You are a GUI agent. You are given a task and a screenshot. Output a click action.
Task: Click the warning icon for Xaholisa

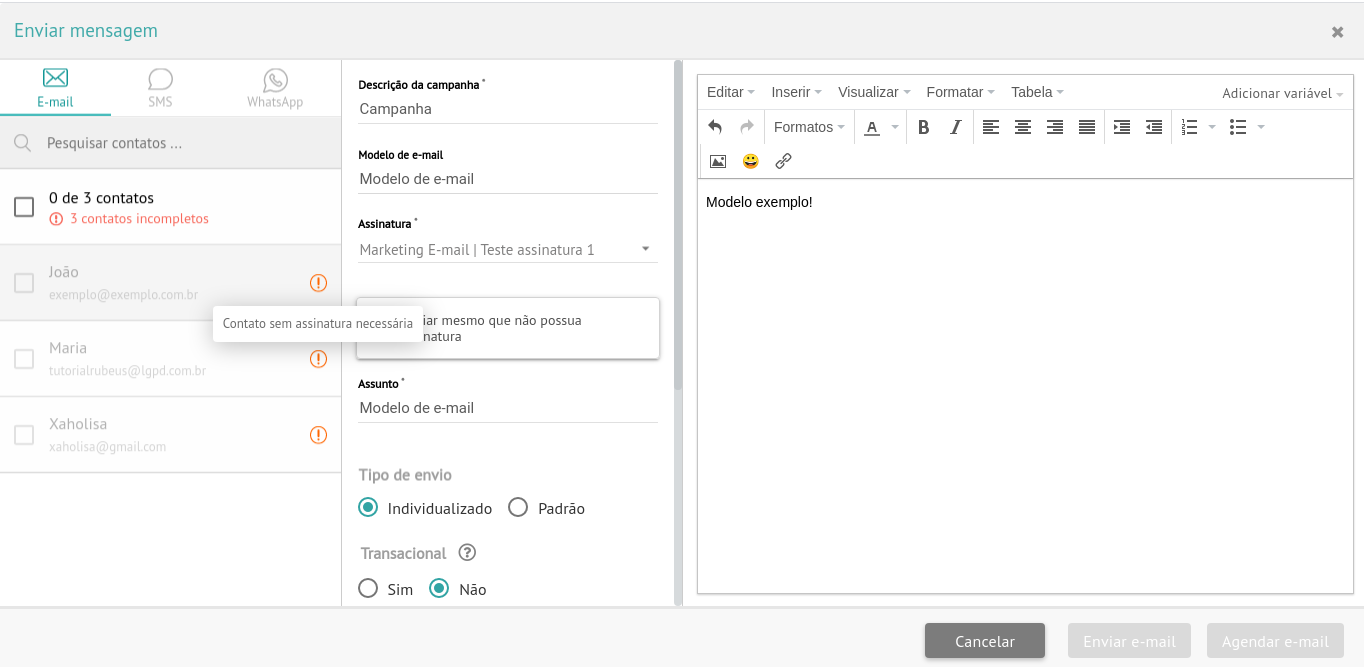click(318, 435)
